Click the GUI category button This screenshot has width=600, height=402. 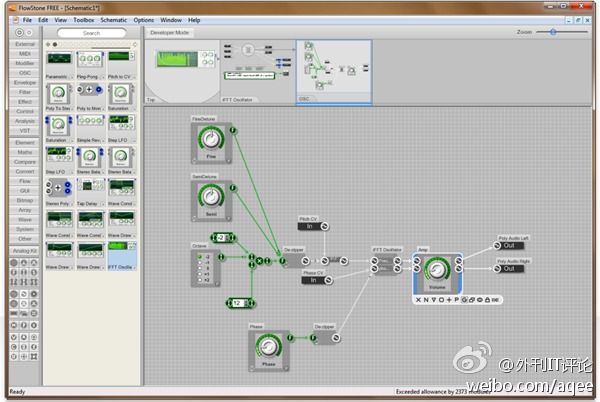(x=24, y=191)
